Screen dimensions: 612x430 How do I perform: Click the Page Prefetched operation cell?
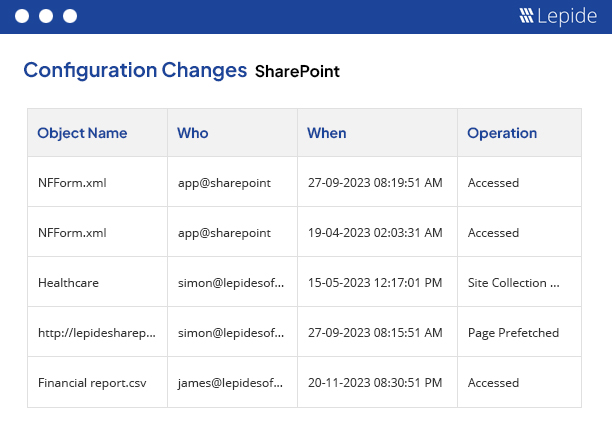(x=513, y=333)
